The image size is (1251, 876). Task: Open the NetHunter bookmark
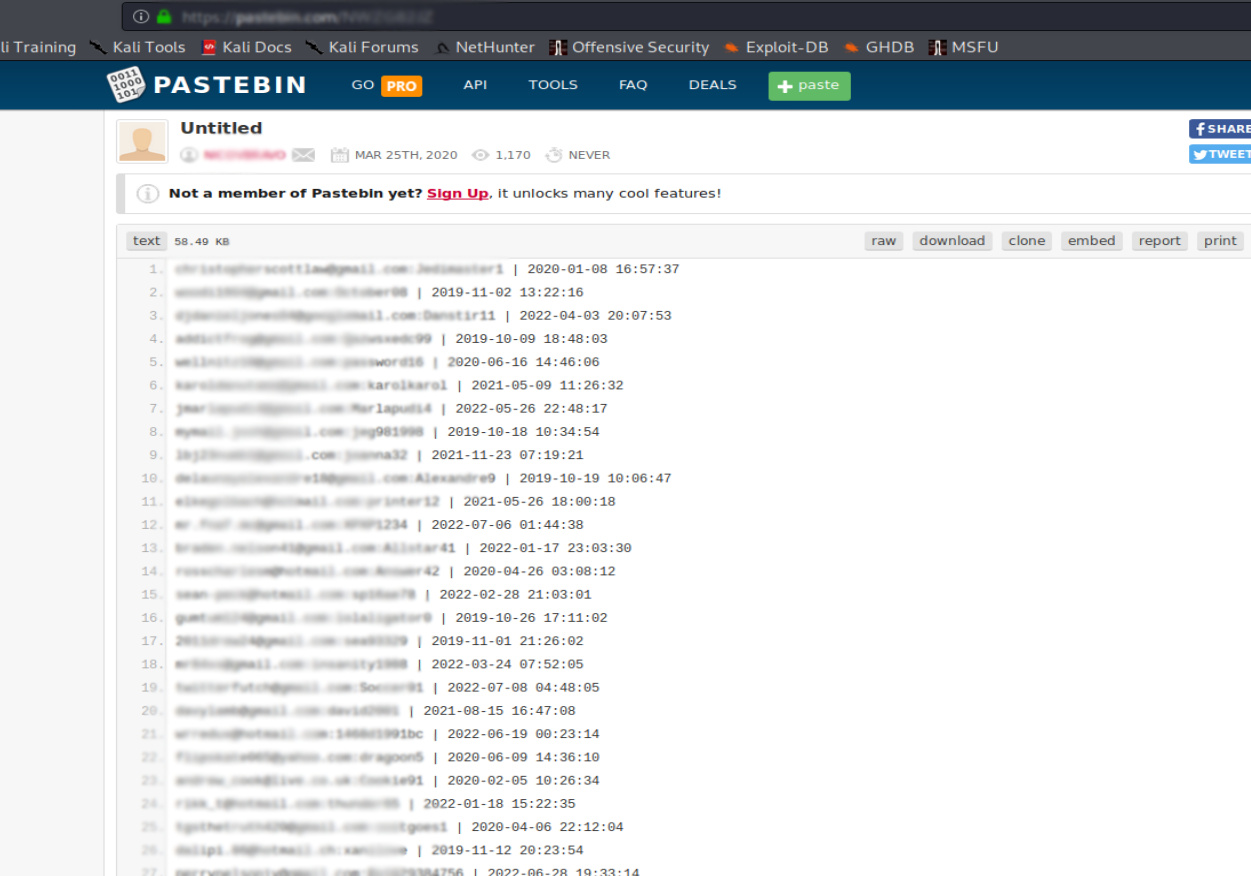click(484, 47)
